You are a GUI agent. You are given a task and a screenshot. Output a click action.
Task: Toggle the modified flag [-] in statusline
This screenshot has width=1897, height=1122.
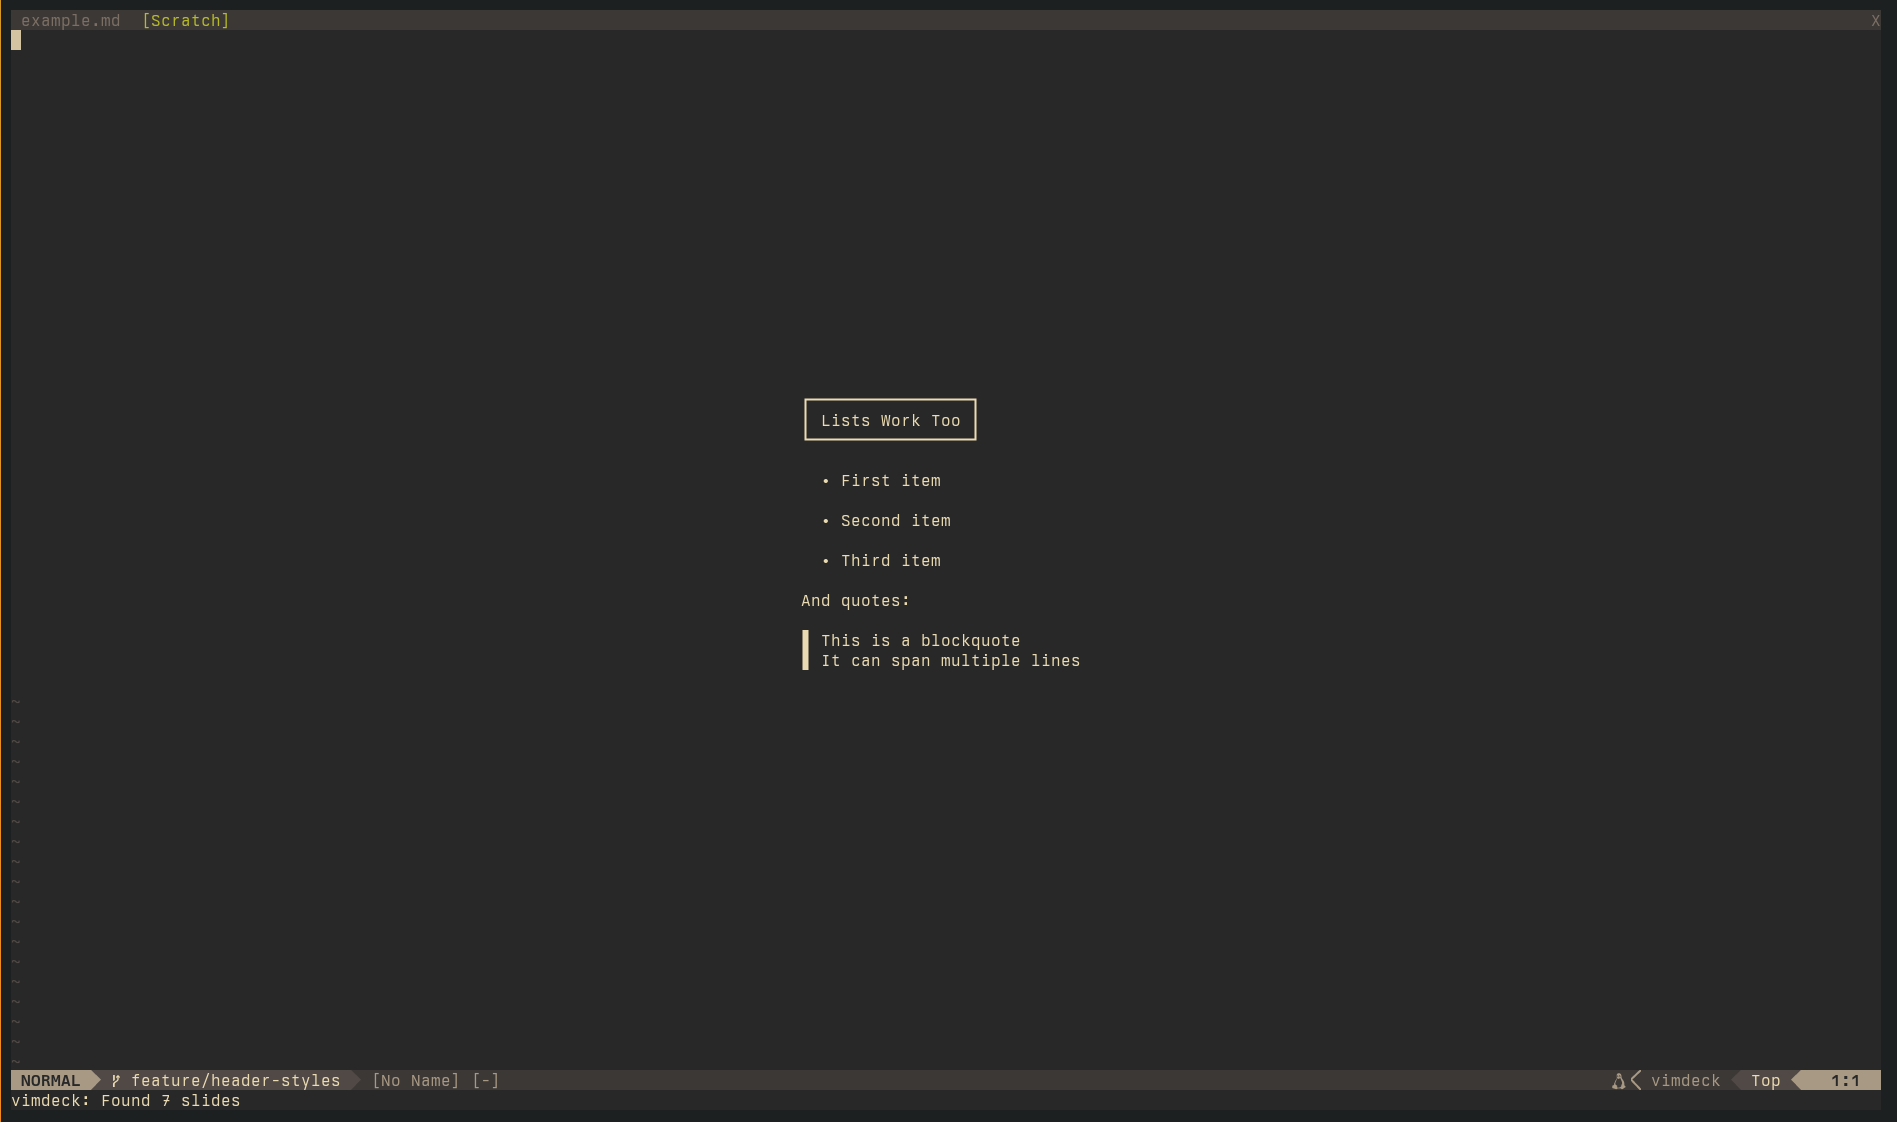tap(486, 1081)
